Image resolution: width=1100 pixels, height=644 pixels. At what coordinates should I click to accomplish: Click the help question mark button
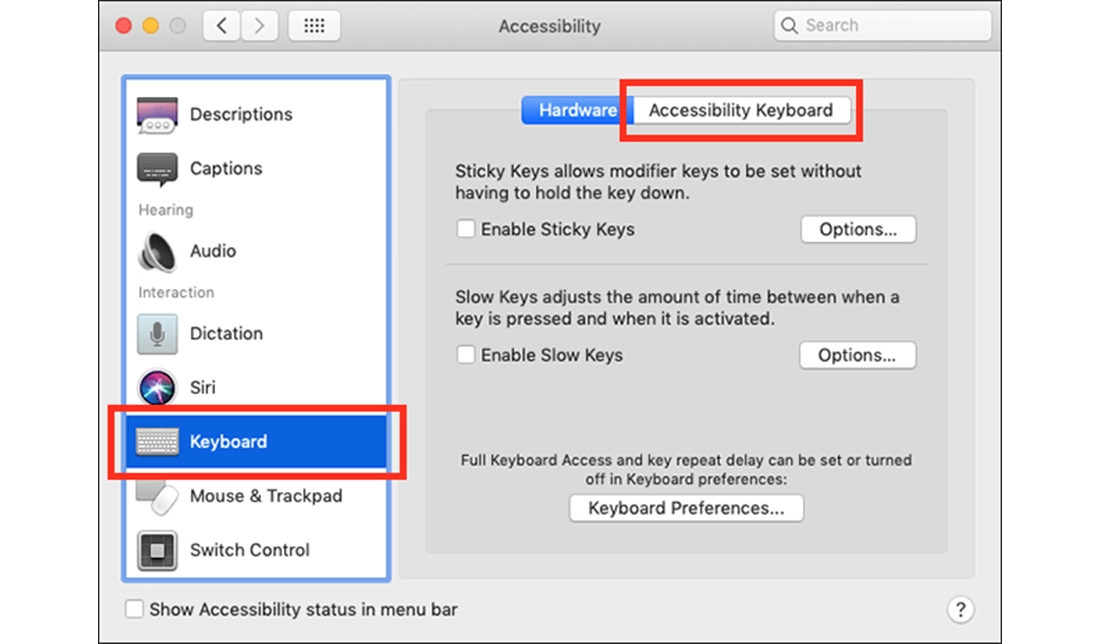(961, 609)
